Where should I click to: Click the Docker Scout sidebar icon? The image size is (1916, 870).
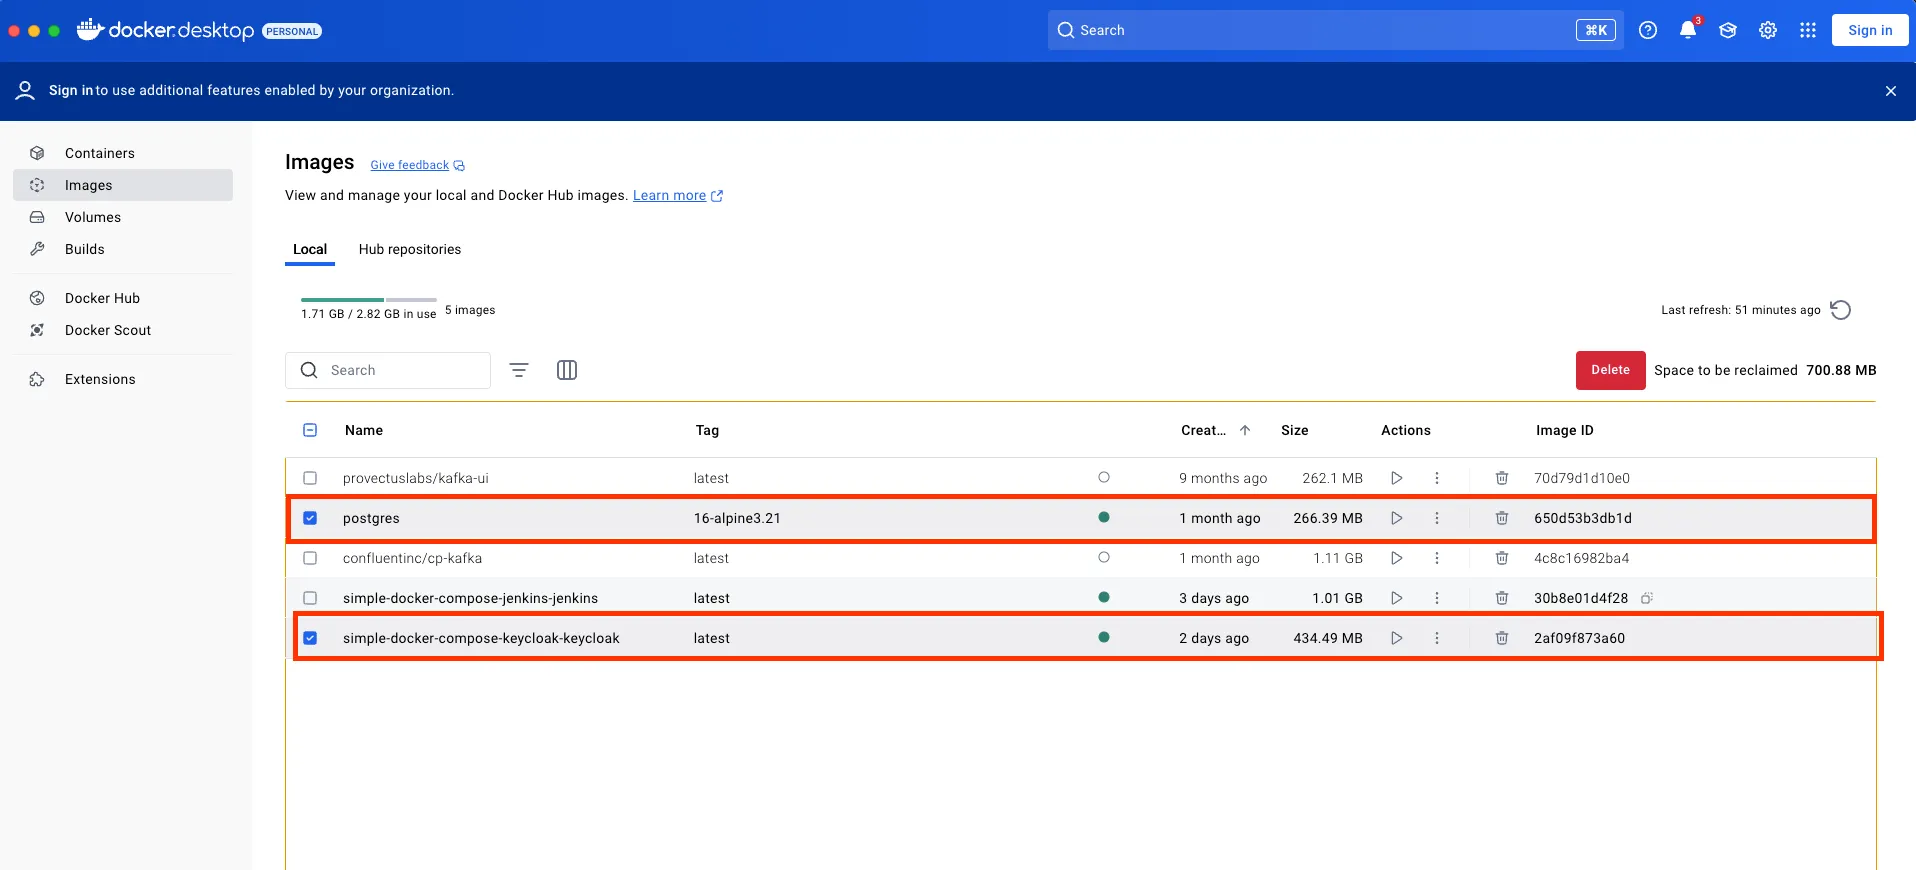[x=37, y=330]
